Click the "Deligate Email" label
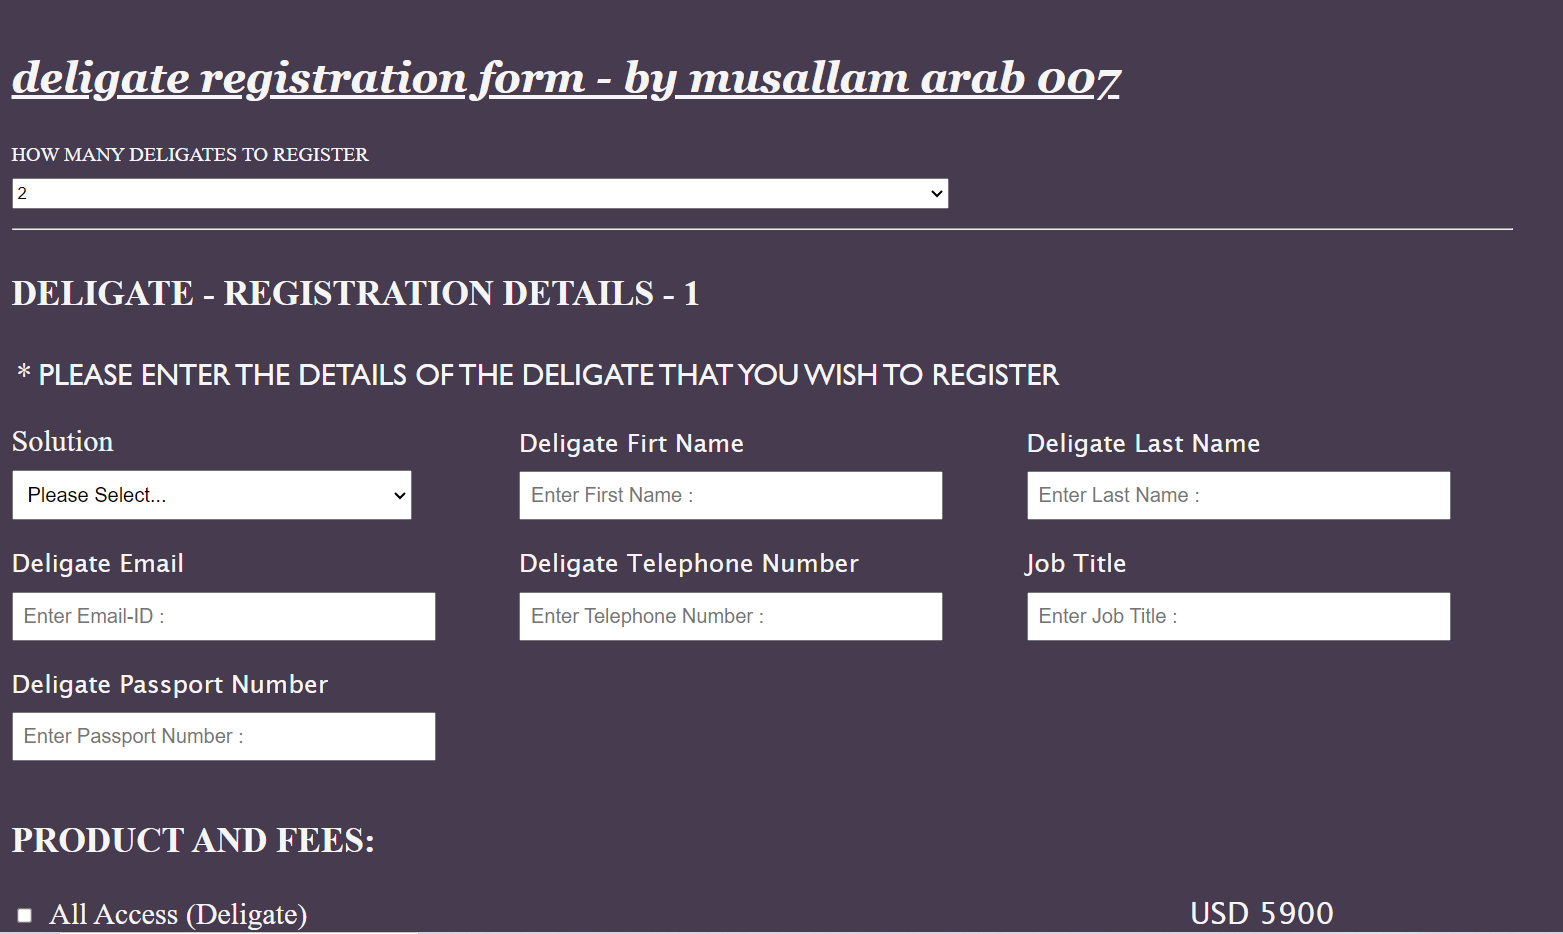1563x934 pixels. click(98, 563)
